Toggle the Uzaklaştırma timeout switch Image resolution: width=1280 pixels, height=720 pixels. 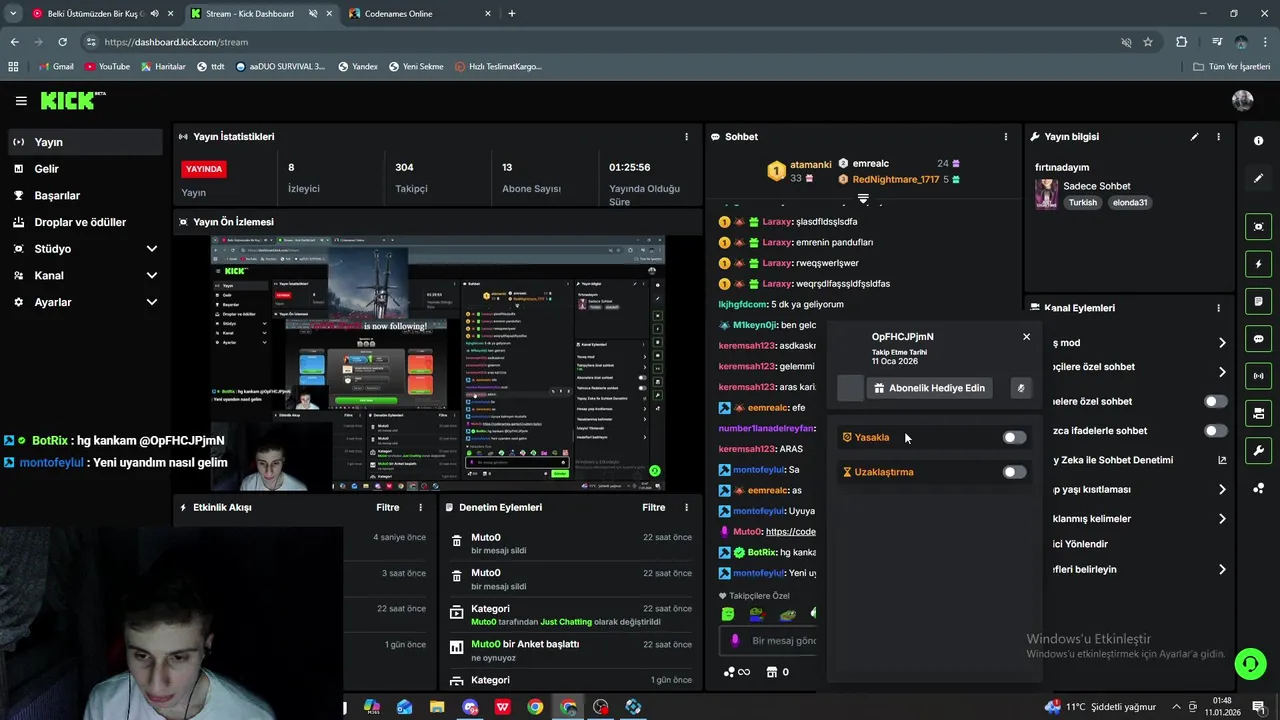coord(1014,472)
